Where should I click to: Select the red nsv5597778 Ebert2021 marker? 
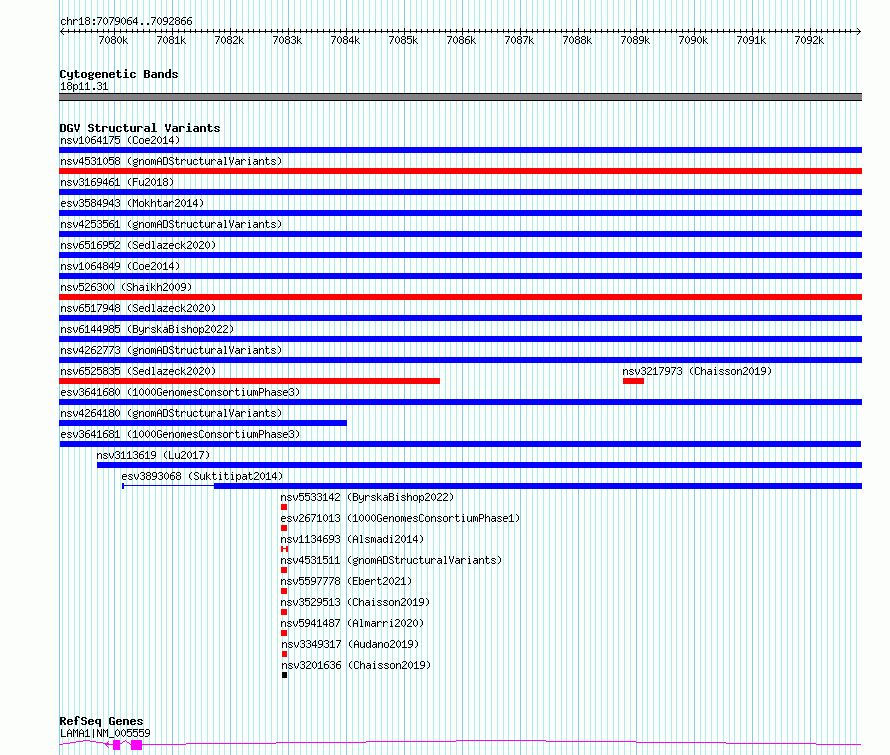pos(284,591)
